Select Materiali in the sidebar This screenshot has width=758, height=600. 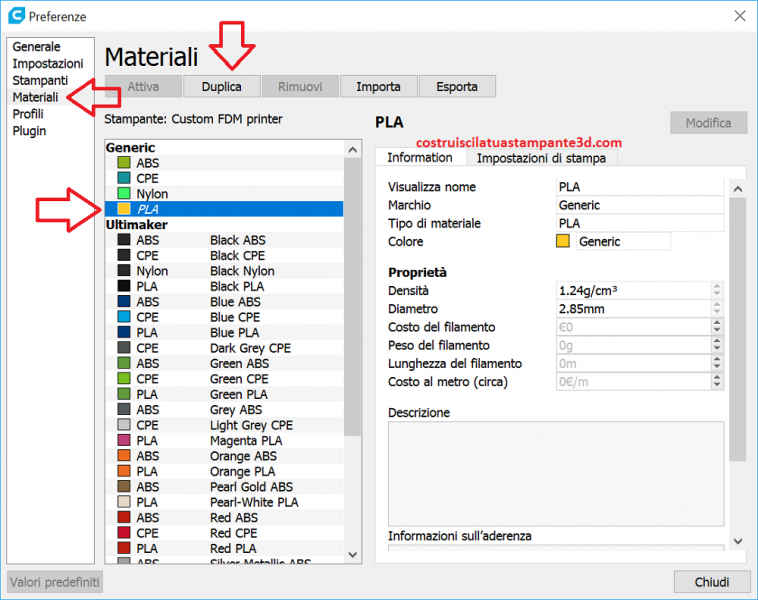[35, 97]
